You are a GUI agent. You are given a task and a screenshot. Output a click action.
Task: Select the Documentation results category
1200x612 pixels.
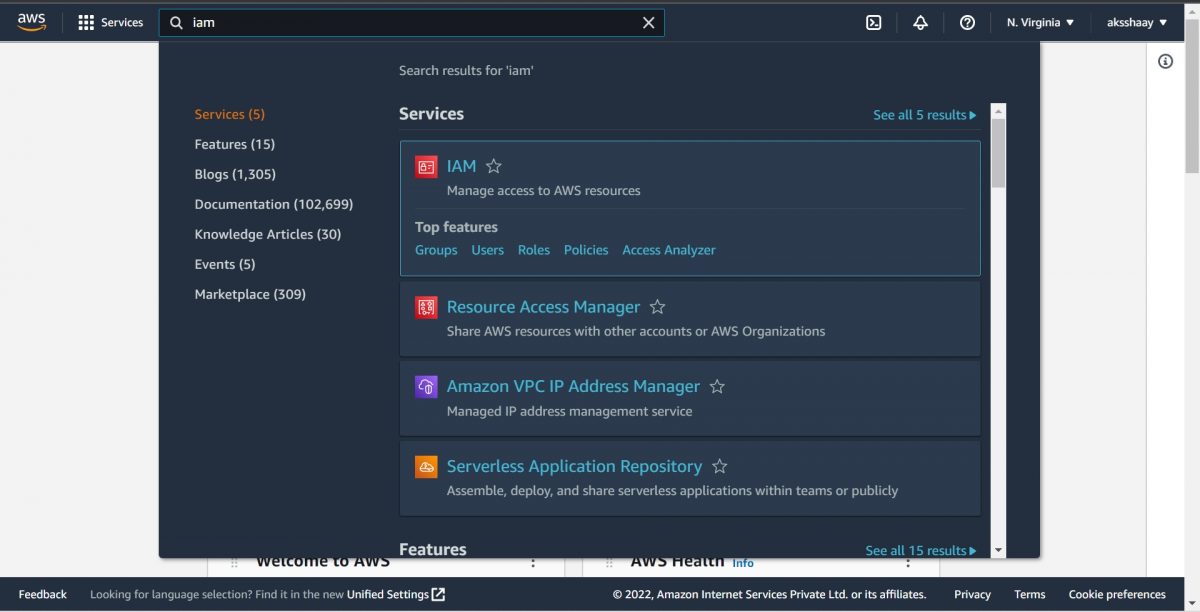273,203
